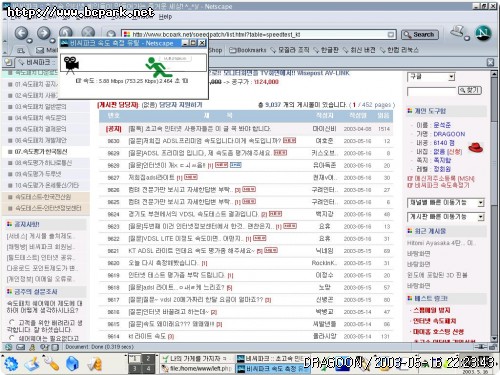Viewport: 500px width, 375px height.
Task: Open 모질라 조직 bookmark on personal toolbar
Action: click(x=290, y=50)
